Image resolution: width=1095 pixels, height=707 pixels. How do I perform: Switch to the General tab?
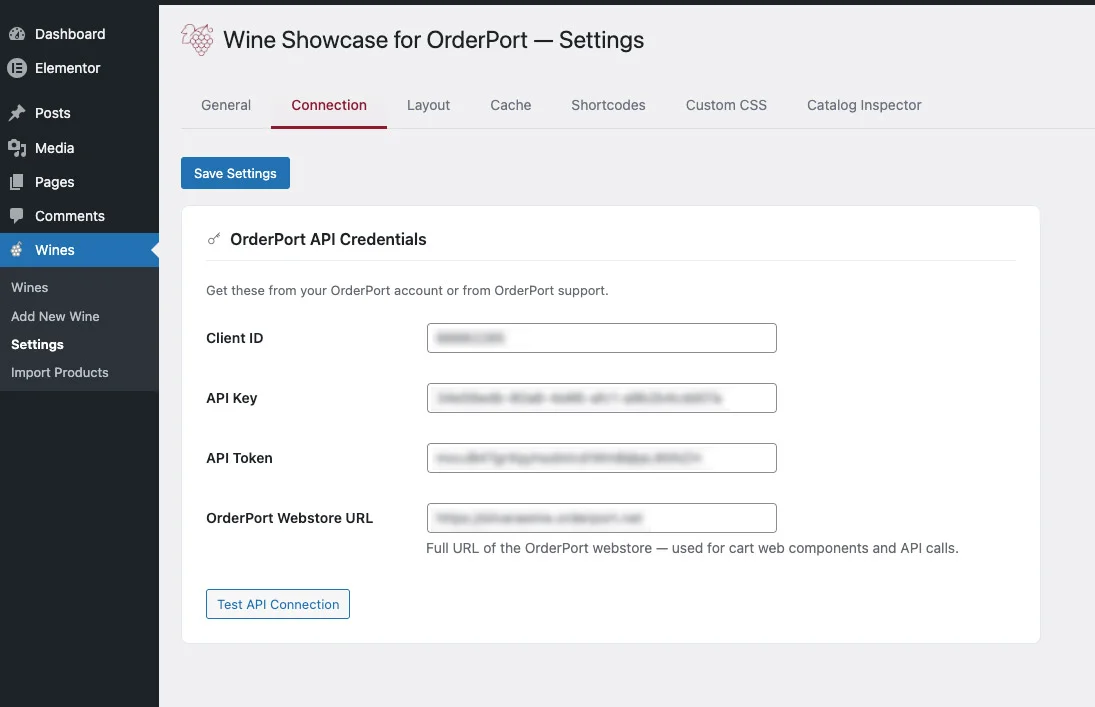226,105
